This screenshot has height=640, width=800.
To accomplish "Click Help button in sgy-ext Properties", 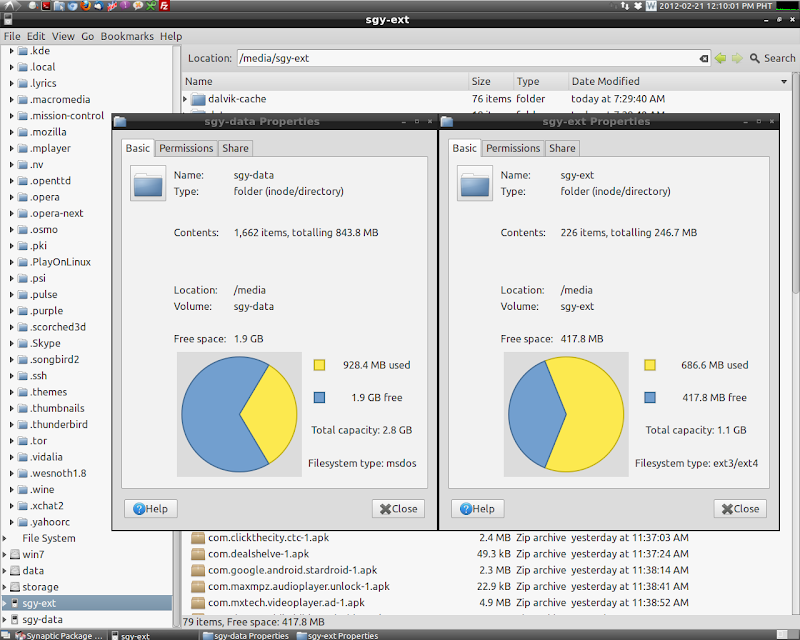I will pyautogui.click(x=478, y=508).
